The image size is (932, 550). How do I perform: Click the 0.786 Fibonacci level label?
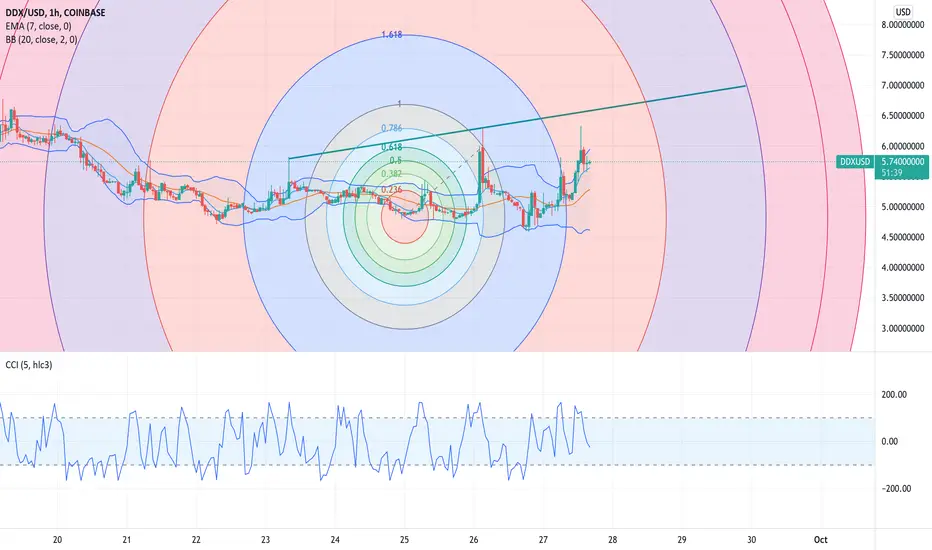392,128
